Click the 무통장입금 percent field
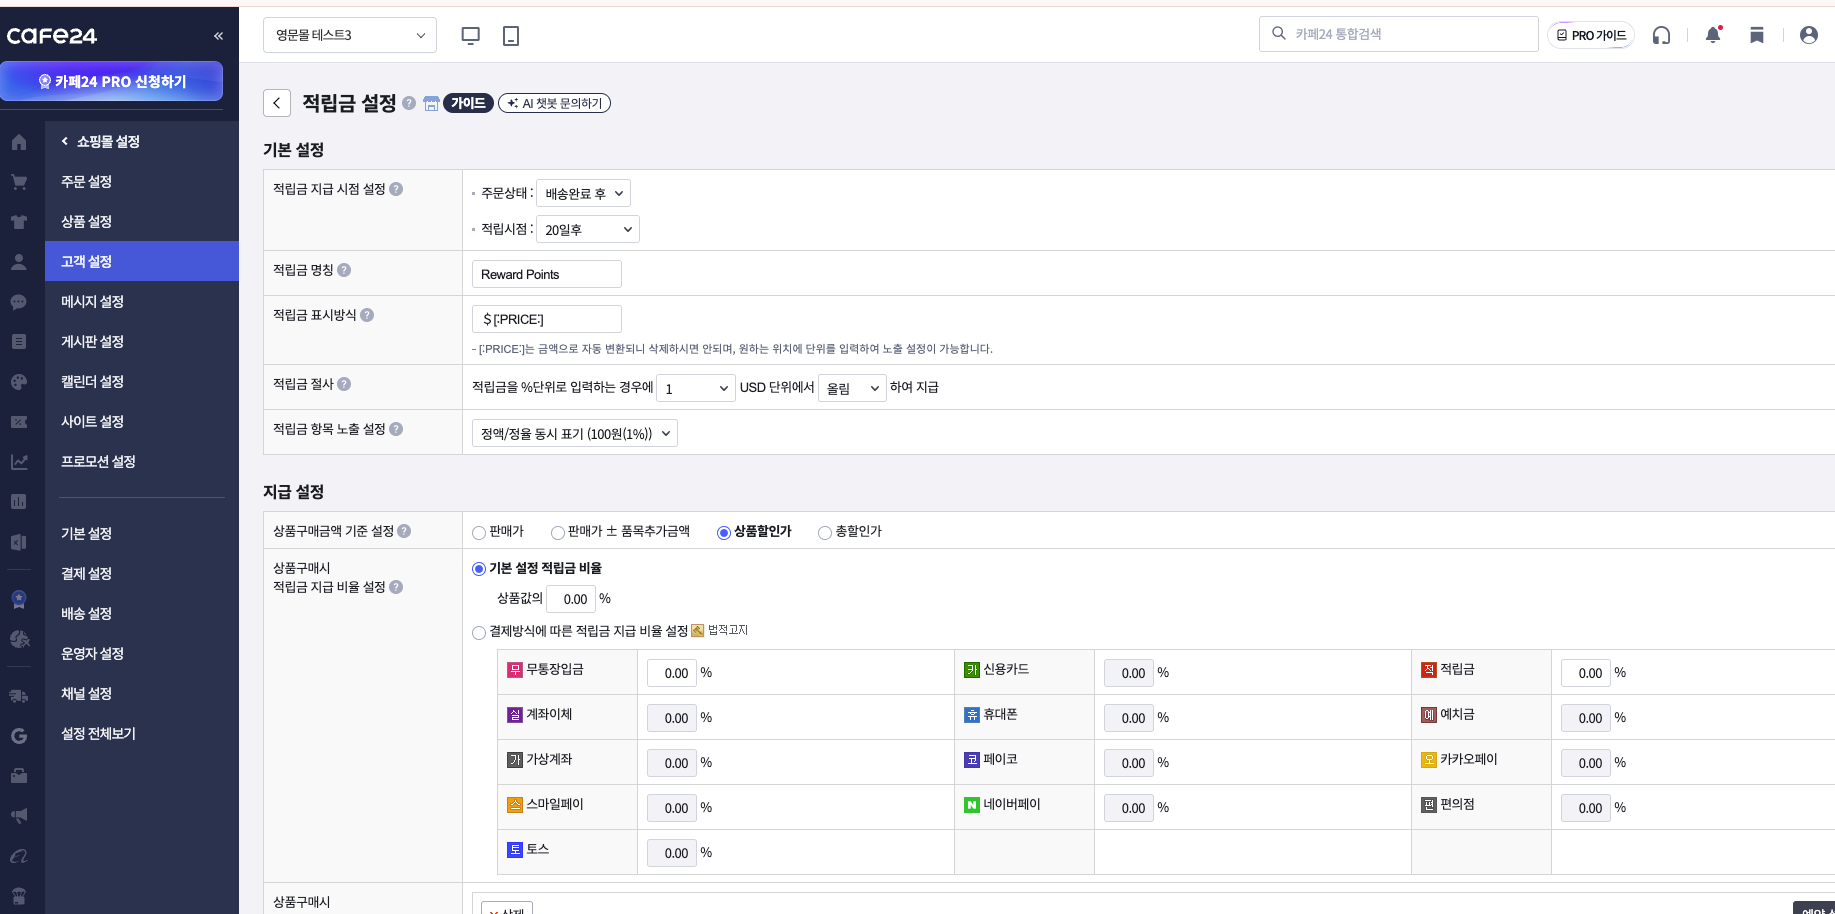Image resolution: width=1835 pixels, height=914 pixels. pos(672,673)
